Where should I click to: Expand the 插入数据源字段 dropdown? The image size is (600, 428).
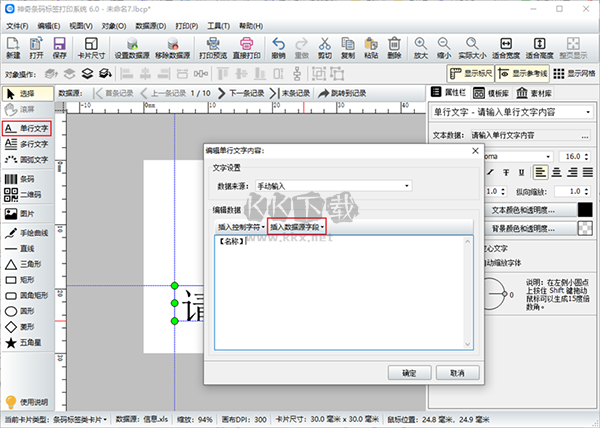(x=298, y=227)
